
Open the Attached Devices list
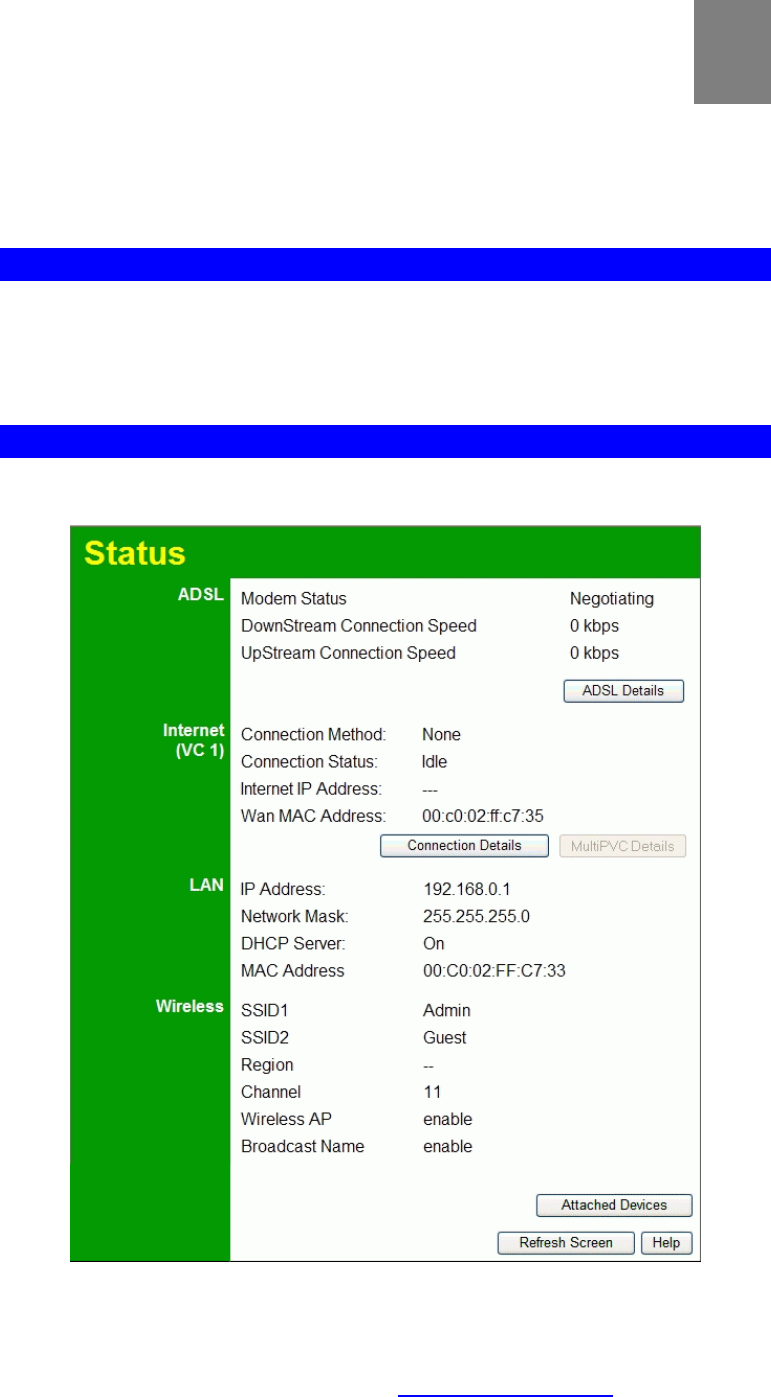point(614,1205)
